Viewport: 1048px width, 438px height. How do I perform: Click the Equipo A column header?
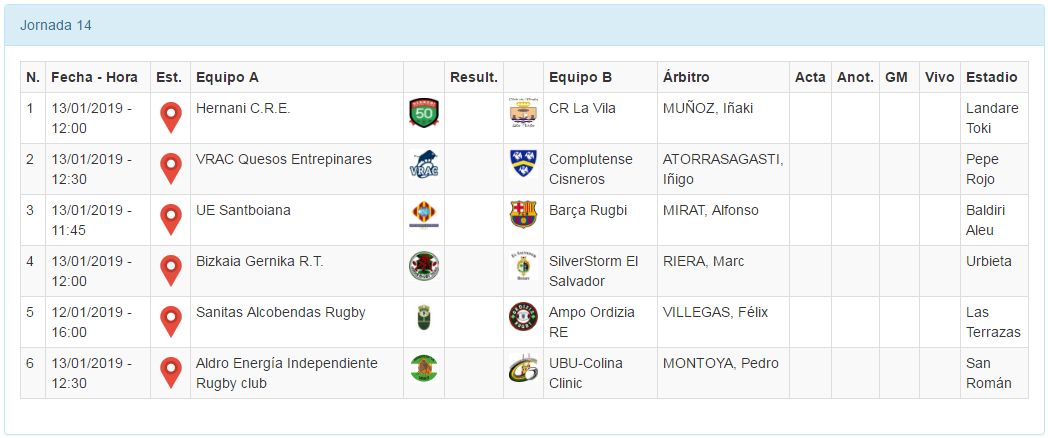pyautogui.click(x=227, y=77)
